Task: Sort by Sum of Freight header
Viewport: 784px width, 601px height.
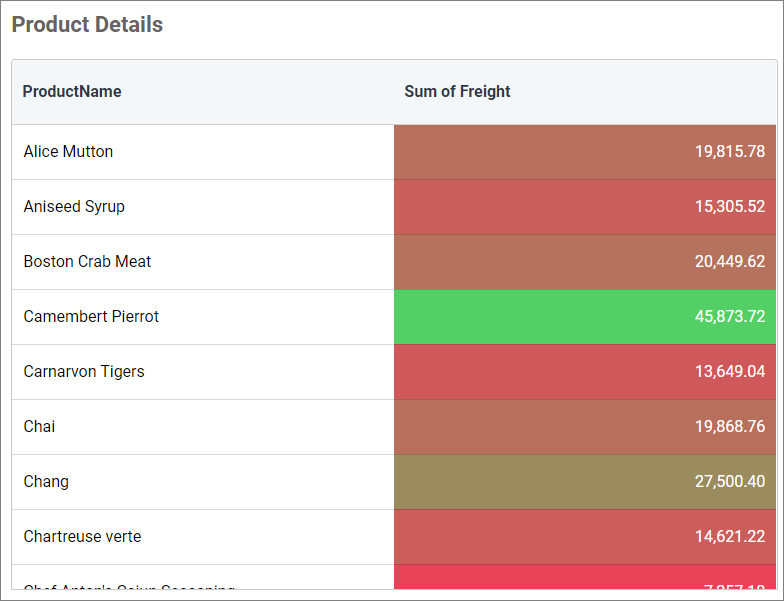Action: click(x=457, y=92)
